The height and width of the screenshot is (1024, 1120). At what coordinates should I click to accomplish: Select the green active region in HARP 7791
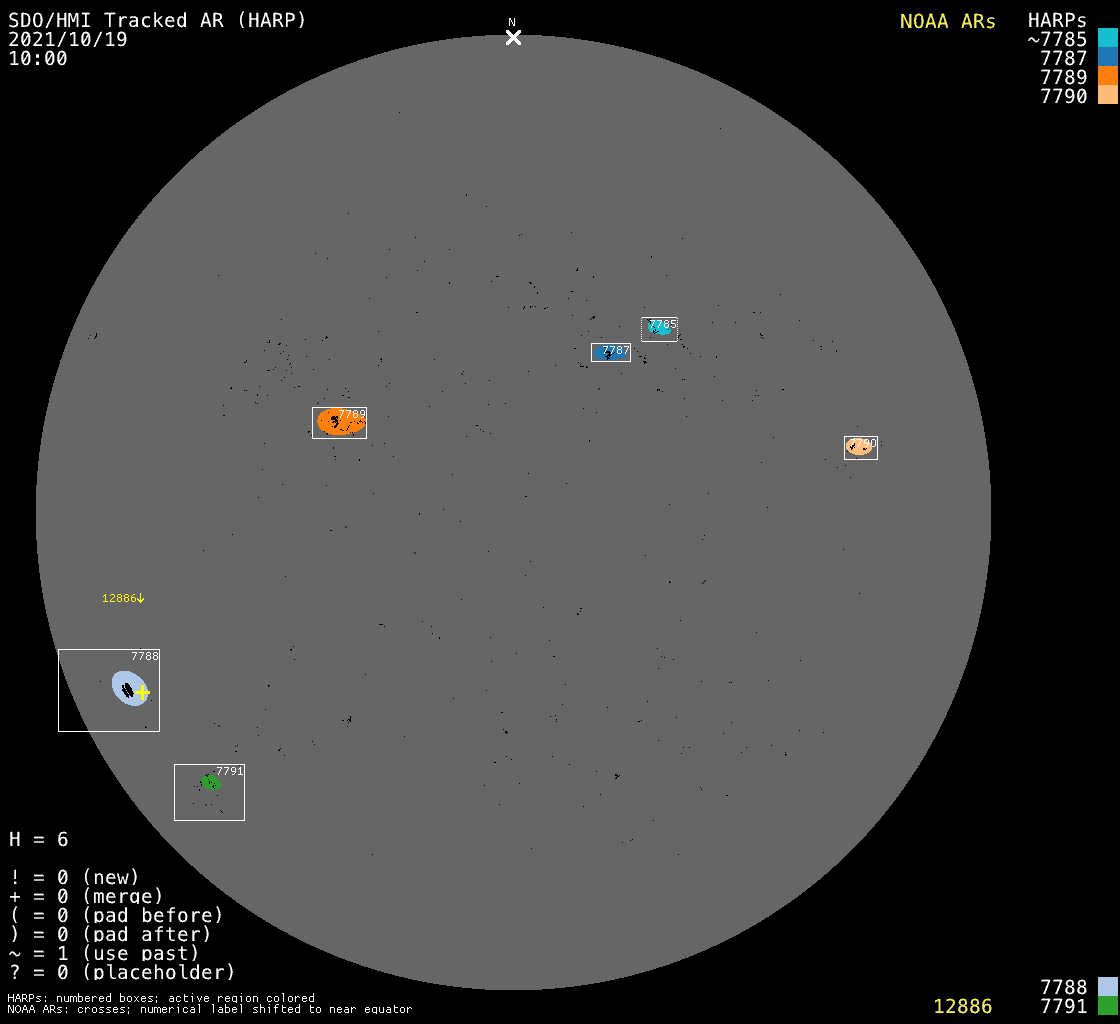210,782
